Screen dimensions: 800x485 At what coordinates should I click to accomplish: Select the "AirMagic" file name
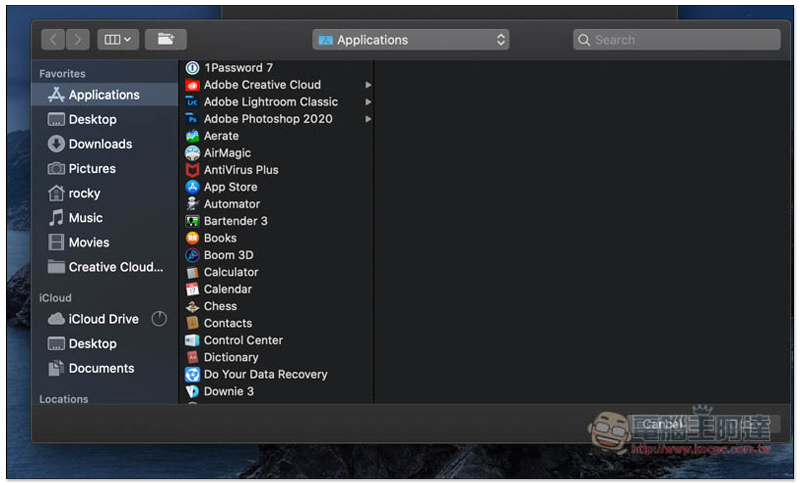(227, 153)
